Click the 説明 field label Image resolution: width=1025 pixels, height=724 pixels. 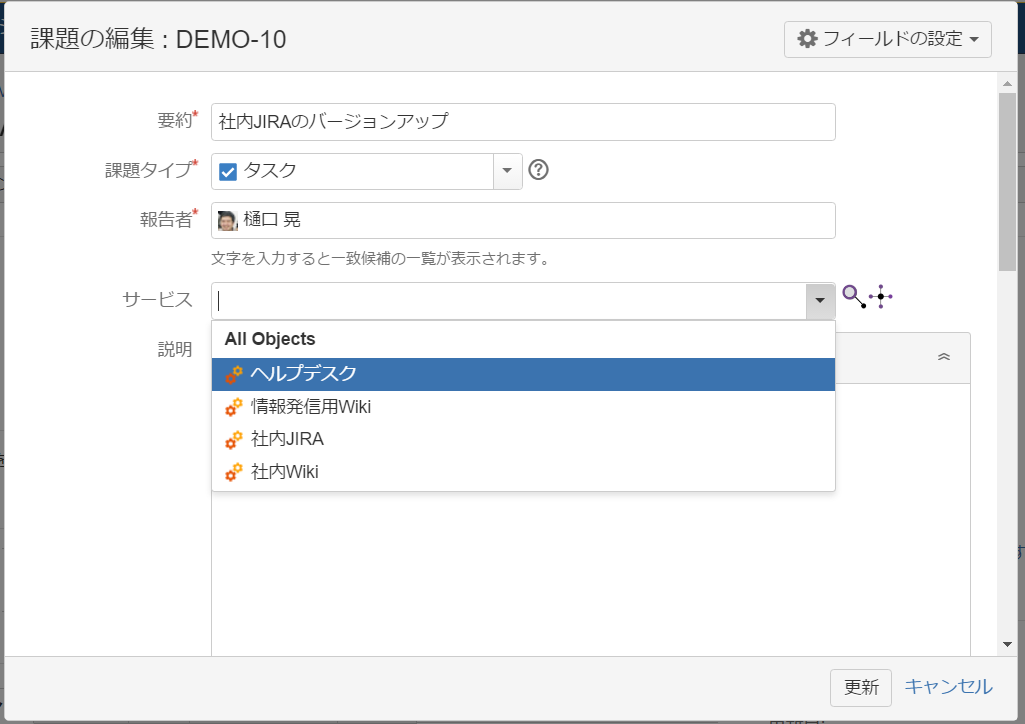tap(175, 350)
